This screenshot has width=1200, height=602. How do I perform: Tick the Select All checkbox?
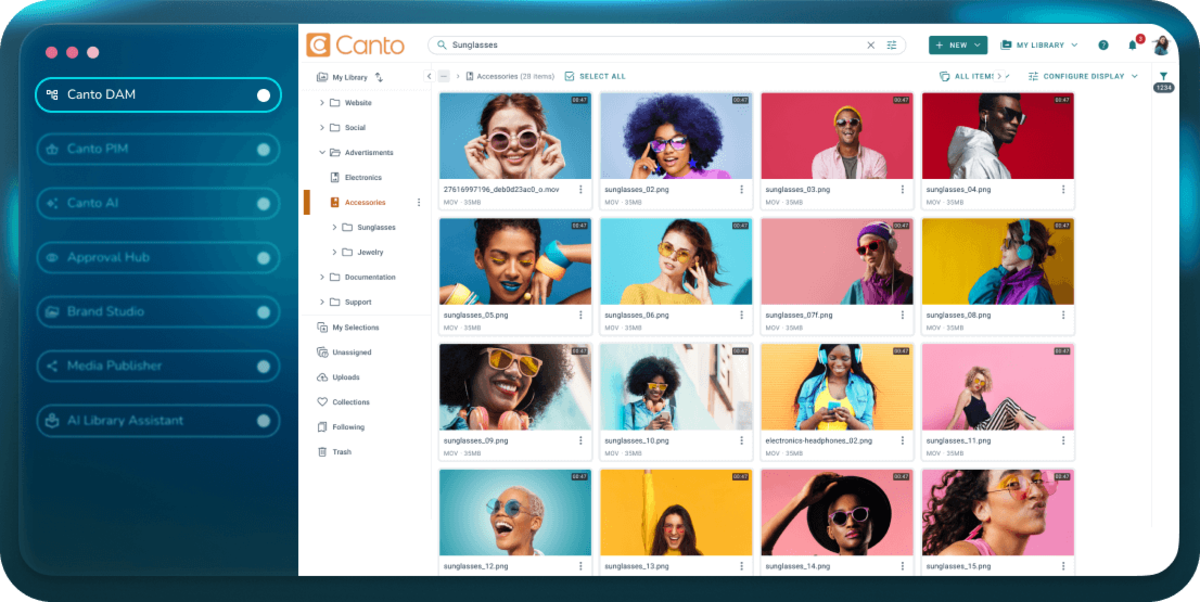(x=569, y=76)
